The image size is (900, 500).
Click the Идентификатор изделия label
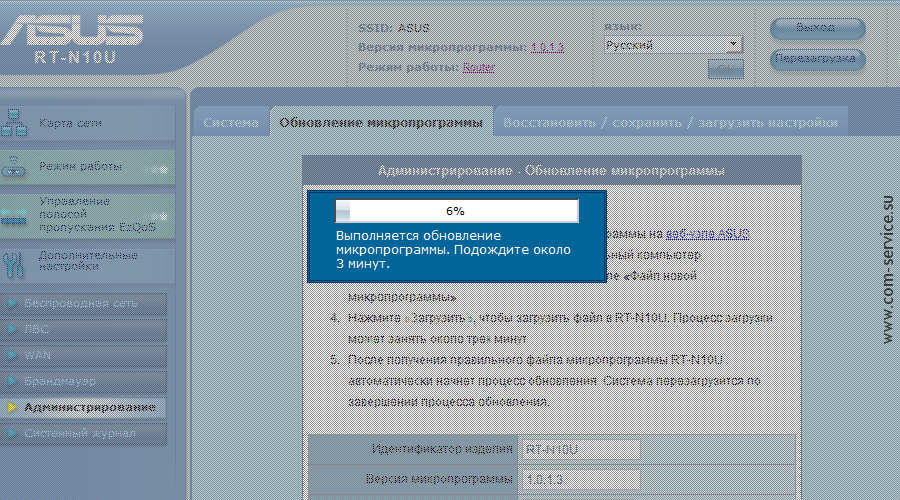tap(441, 449)
